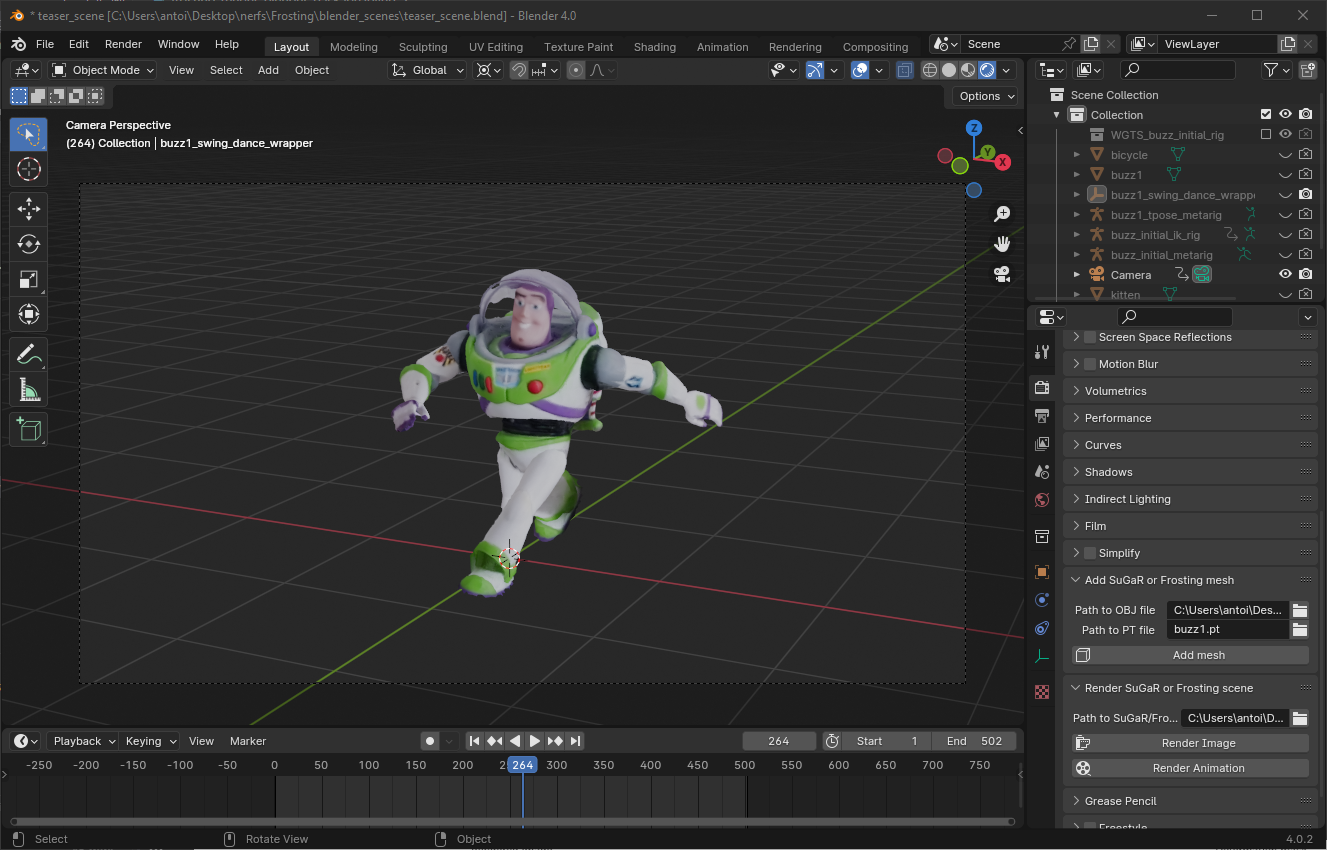Screen dimensions: 1327x850
Task: Choose the Measure tool
Action: (28, 390)
